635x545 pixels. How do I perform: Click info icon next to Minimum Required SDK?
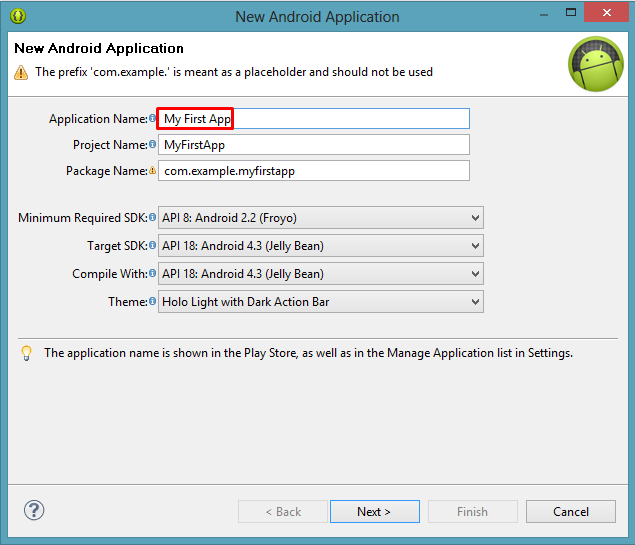[x=152, y=217]
